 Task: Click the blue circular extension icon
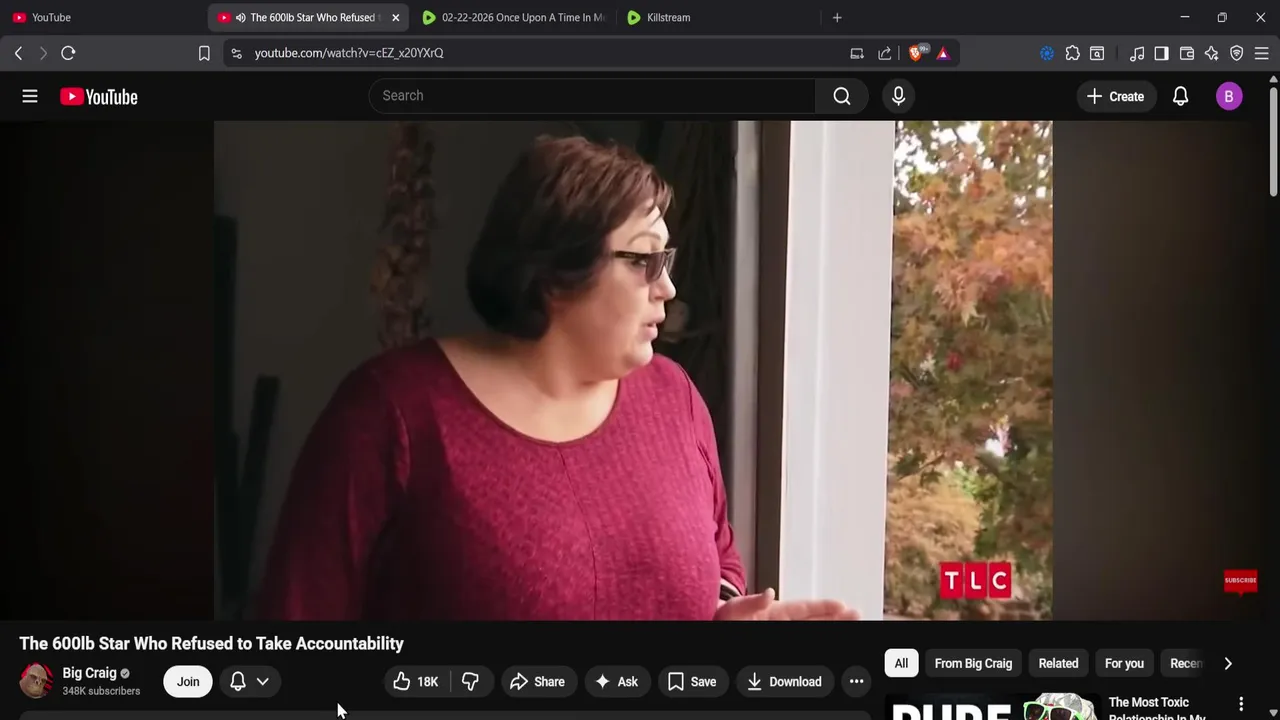tap(1047, 53)
